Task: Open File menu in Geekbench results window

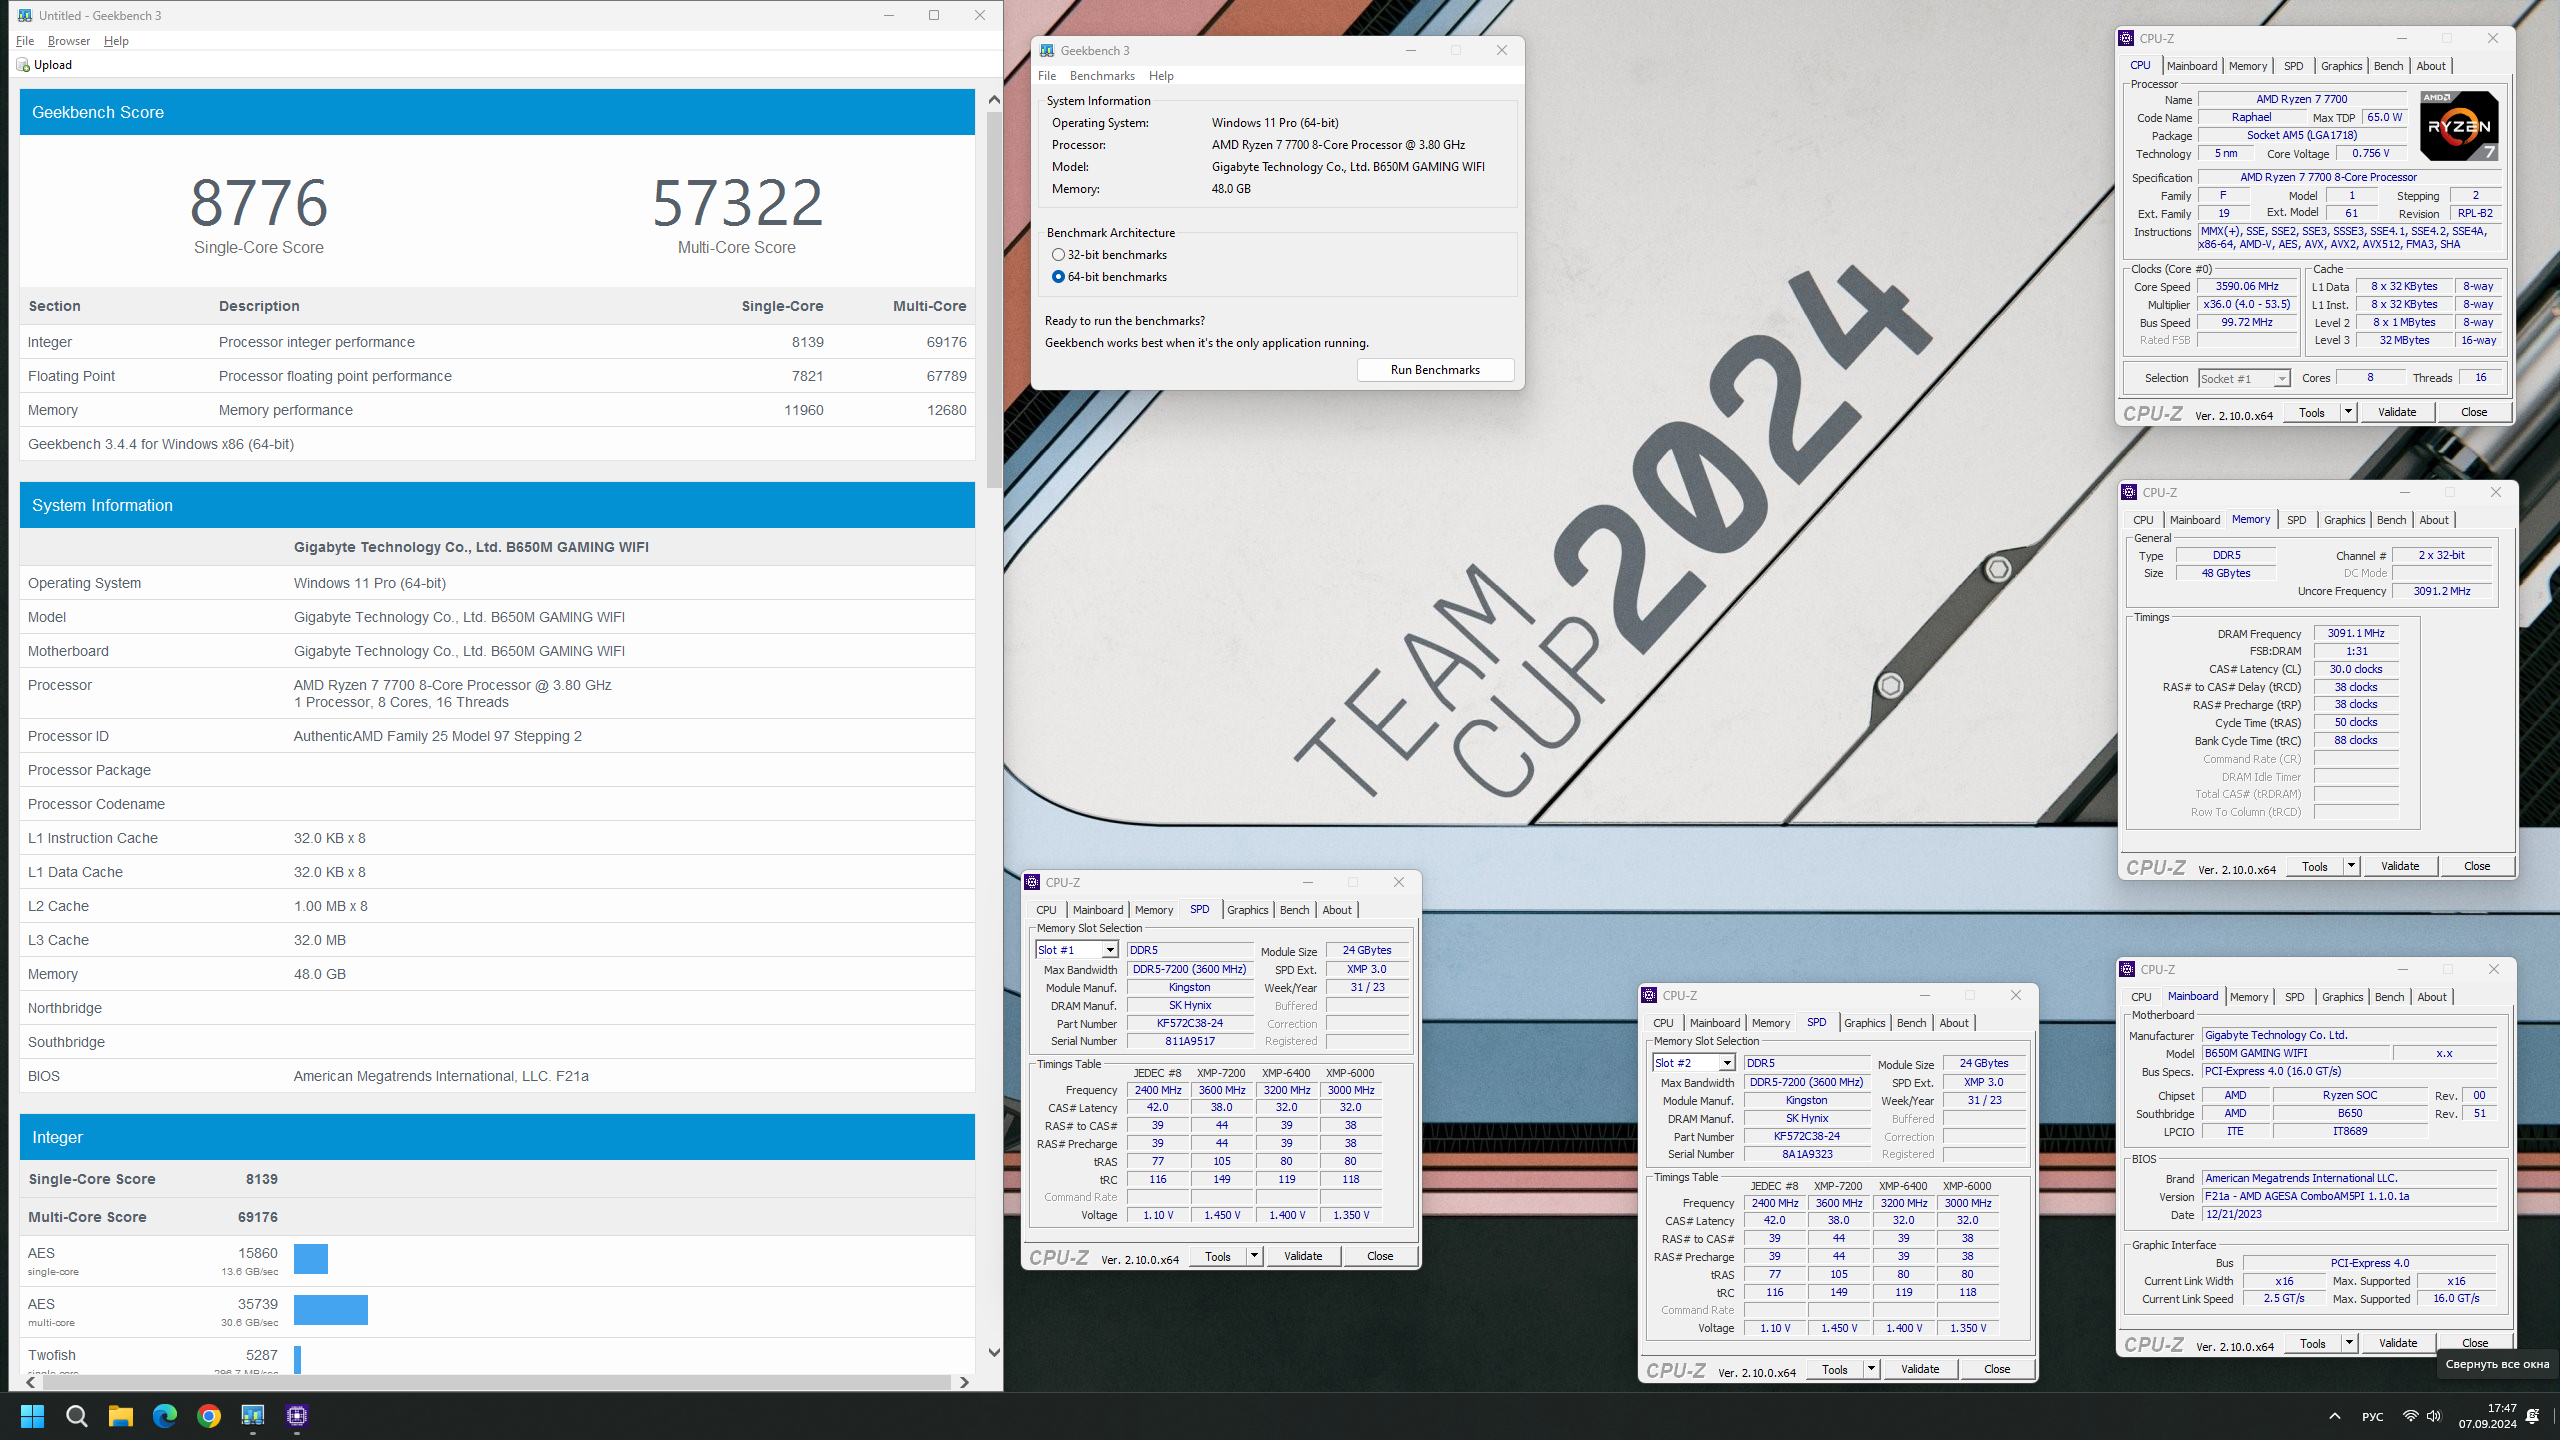Action: [x=25, y=41]
